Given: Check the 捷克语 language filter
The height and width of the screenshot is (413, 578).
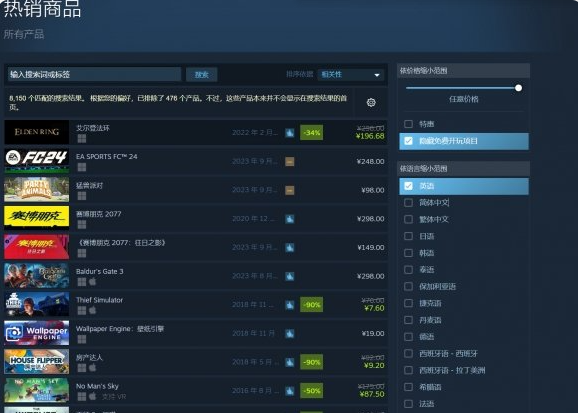Looking at the screenshot, I should click(408, 303).
